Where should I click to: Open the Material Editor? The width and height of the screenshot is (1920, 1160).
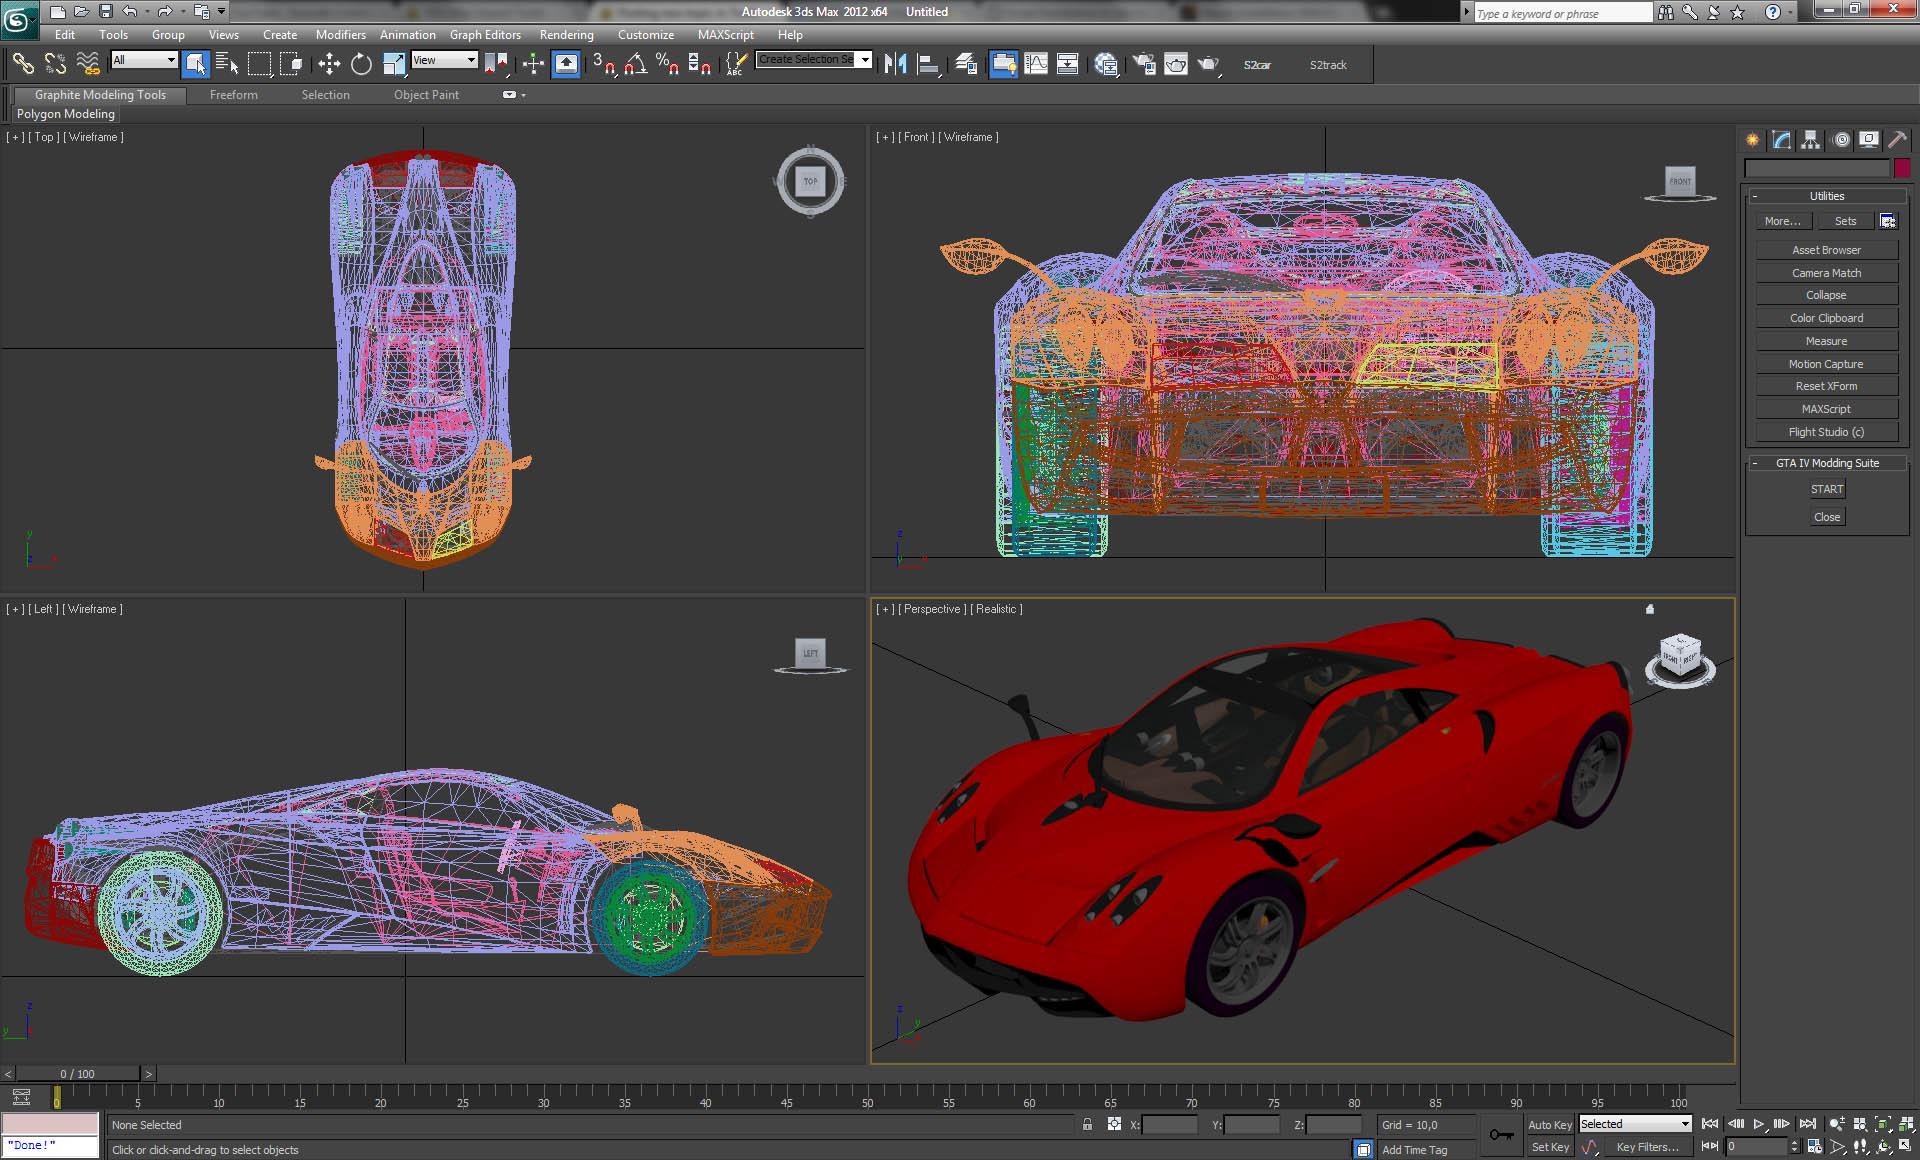click(1107, 63)
